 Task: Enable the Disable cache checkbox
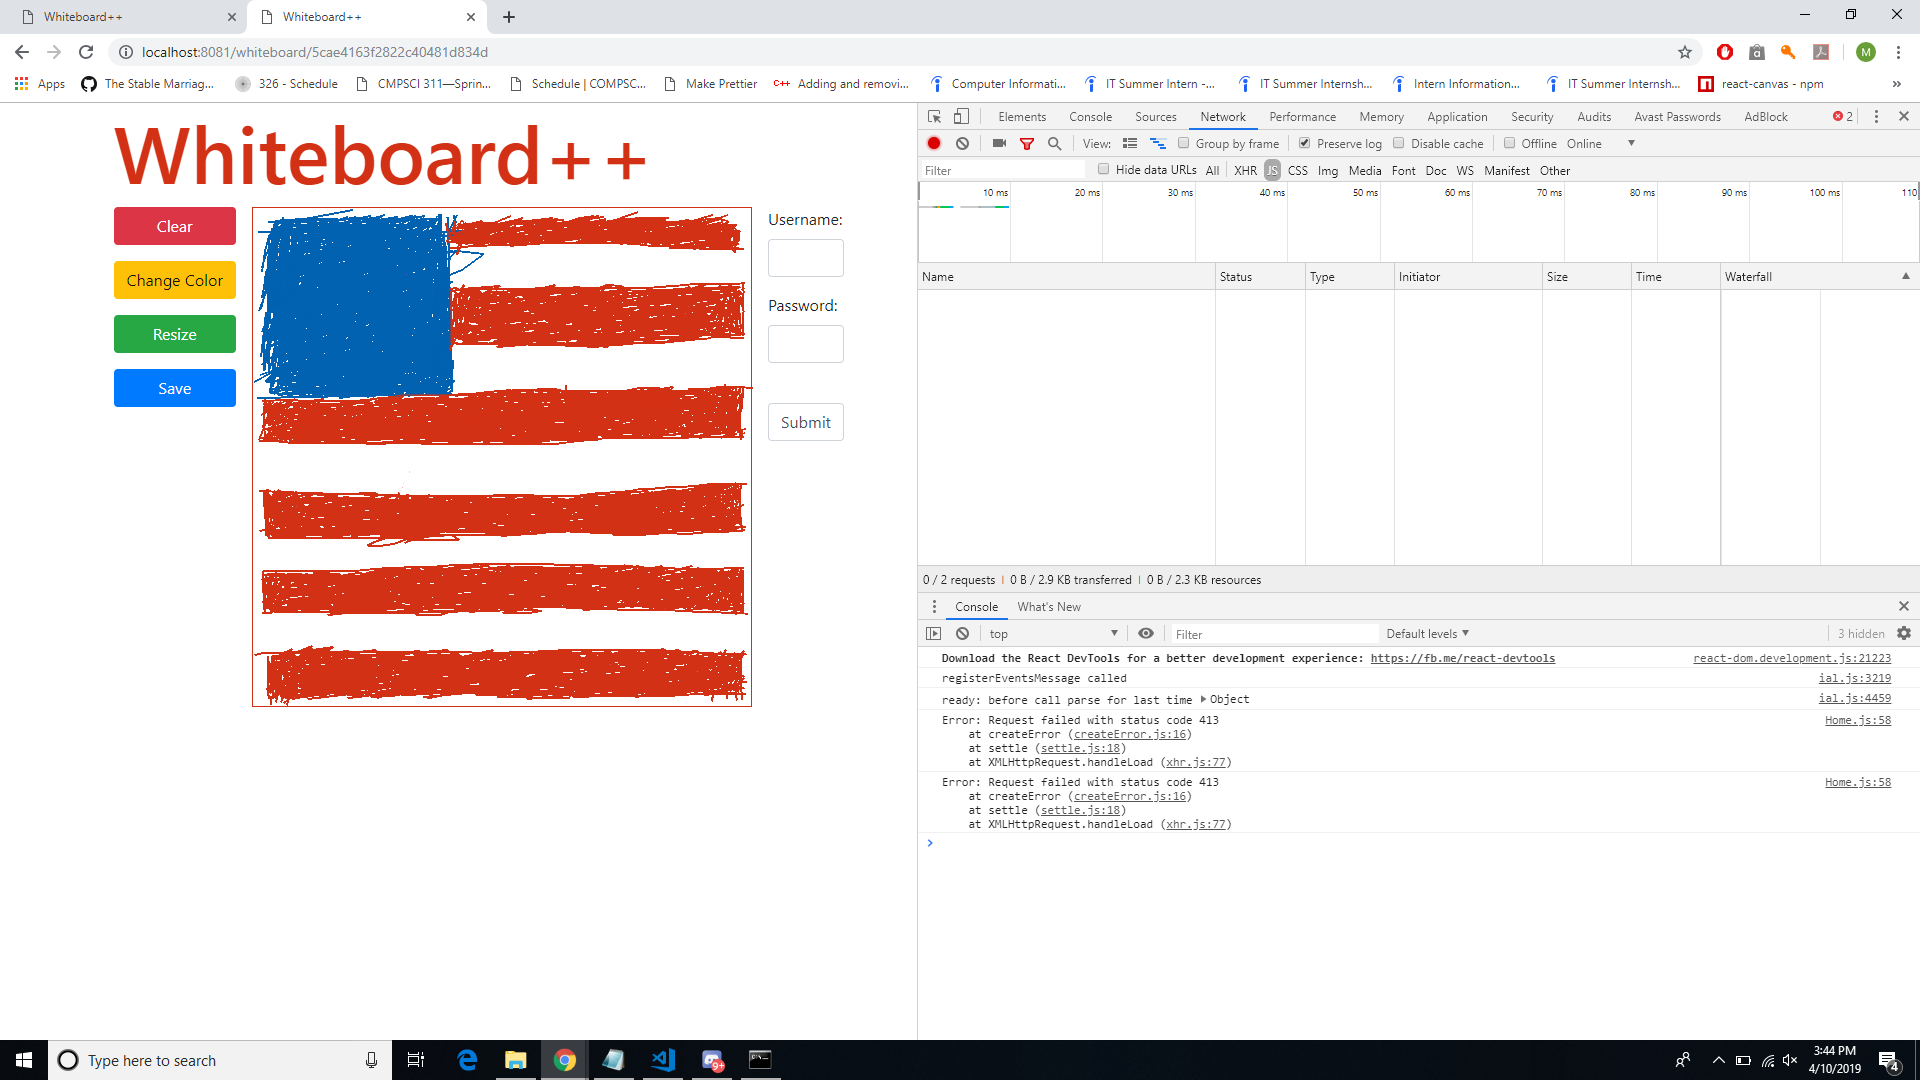coord(1398,143)
